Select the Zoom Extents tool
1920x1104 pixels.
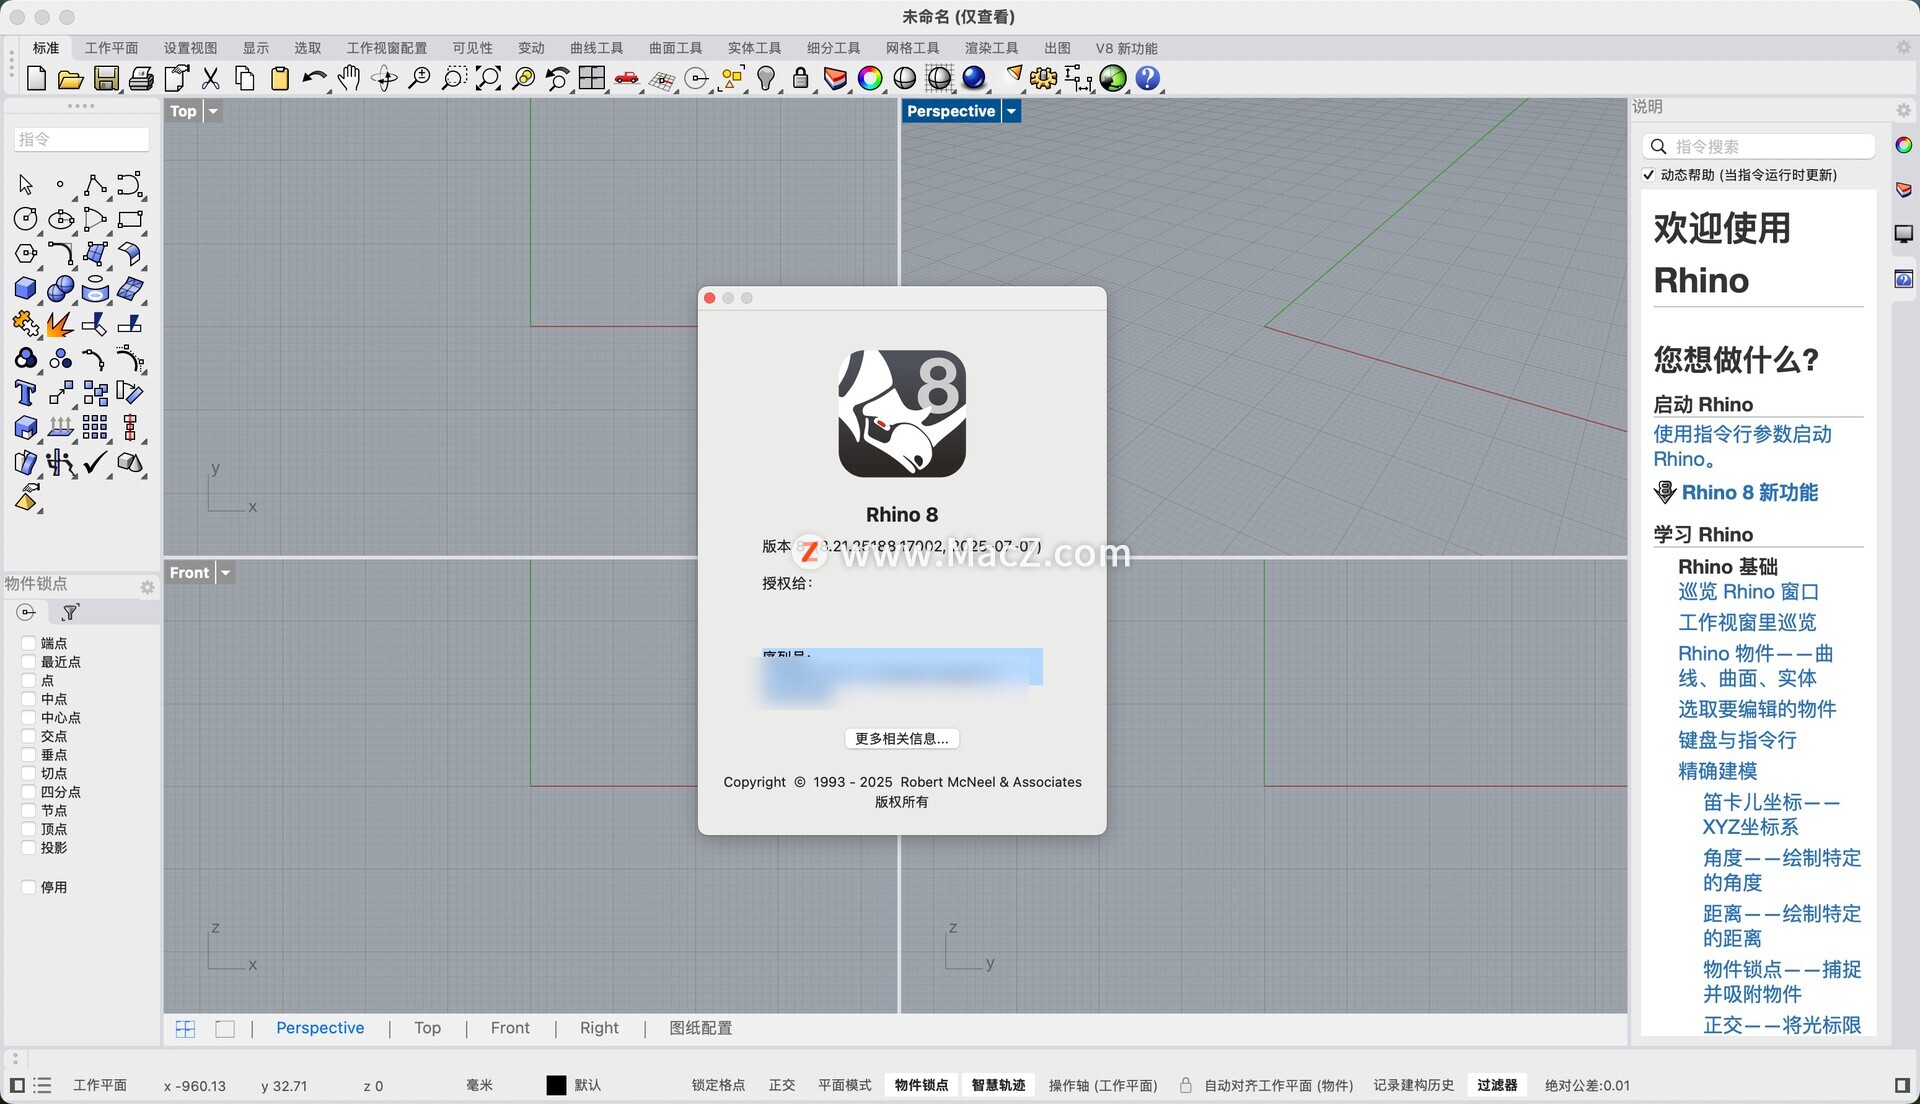click(488, 78)
